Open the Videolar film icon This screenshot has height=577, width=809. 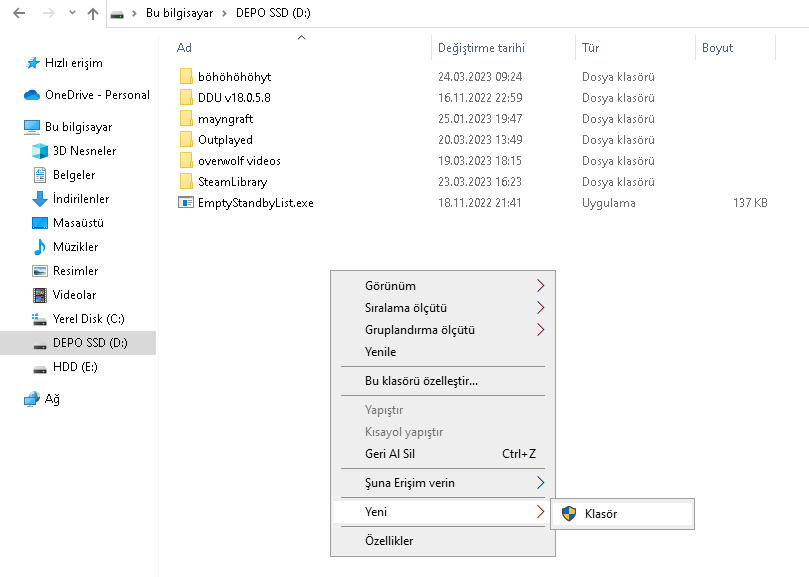[x=40, y=295]
